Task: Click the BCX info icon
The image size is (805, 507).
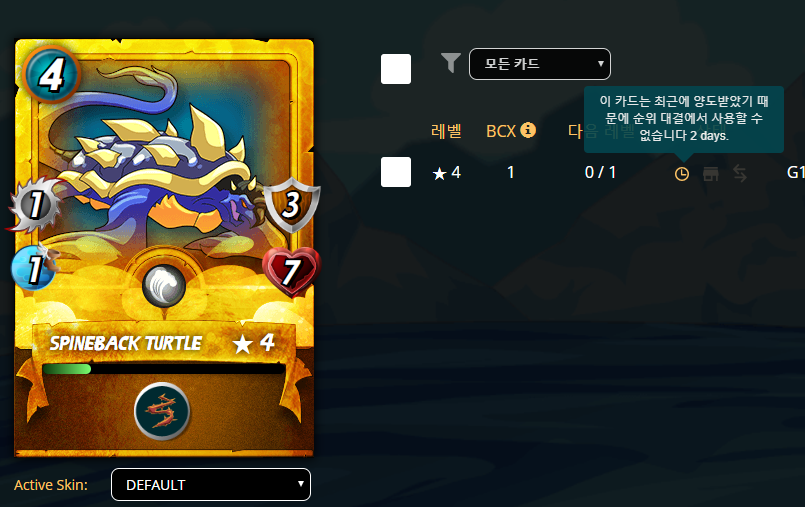Action: coord(528,130)
